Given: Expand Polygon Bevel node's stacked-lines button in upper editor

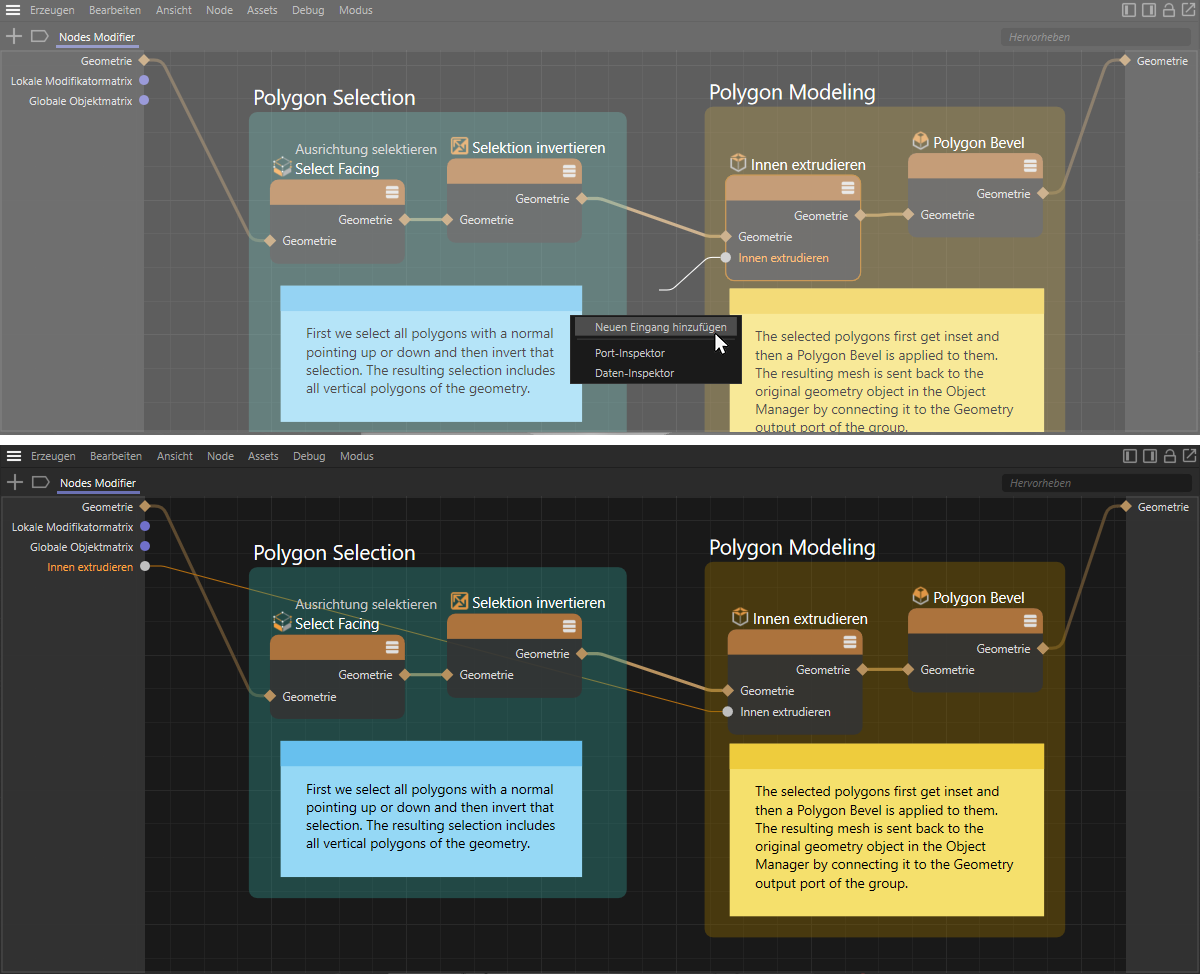Looking at the screenshot, I should 1030,166.
